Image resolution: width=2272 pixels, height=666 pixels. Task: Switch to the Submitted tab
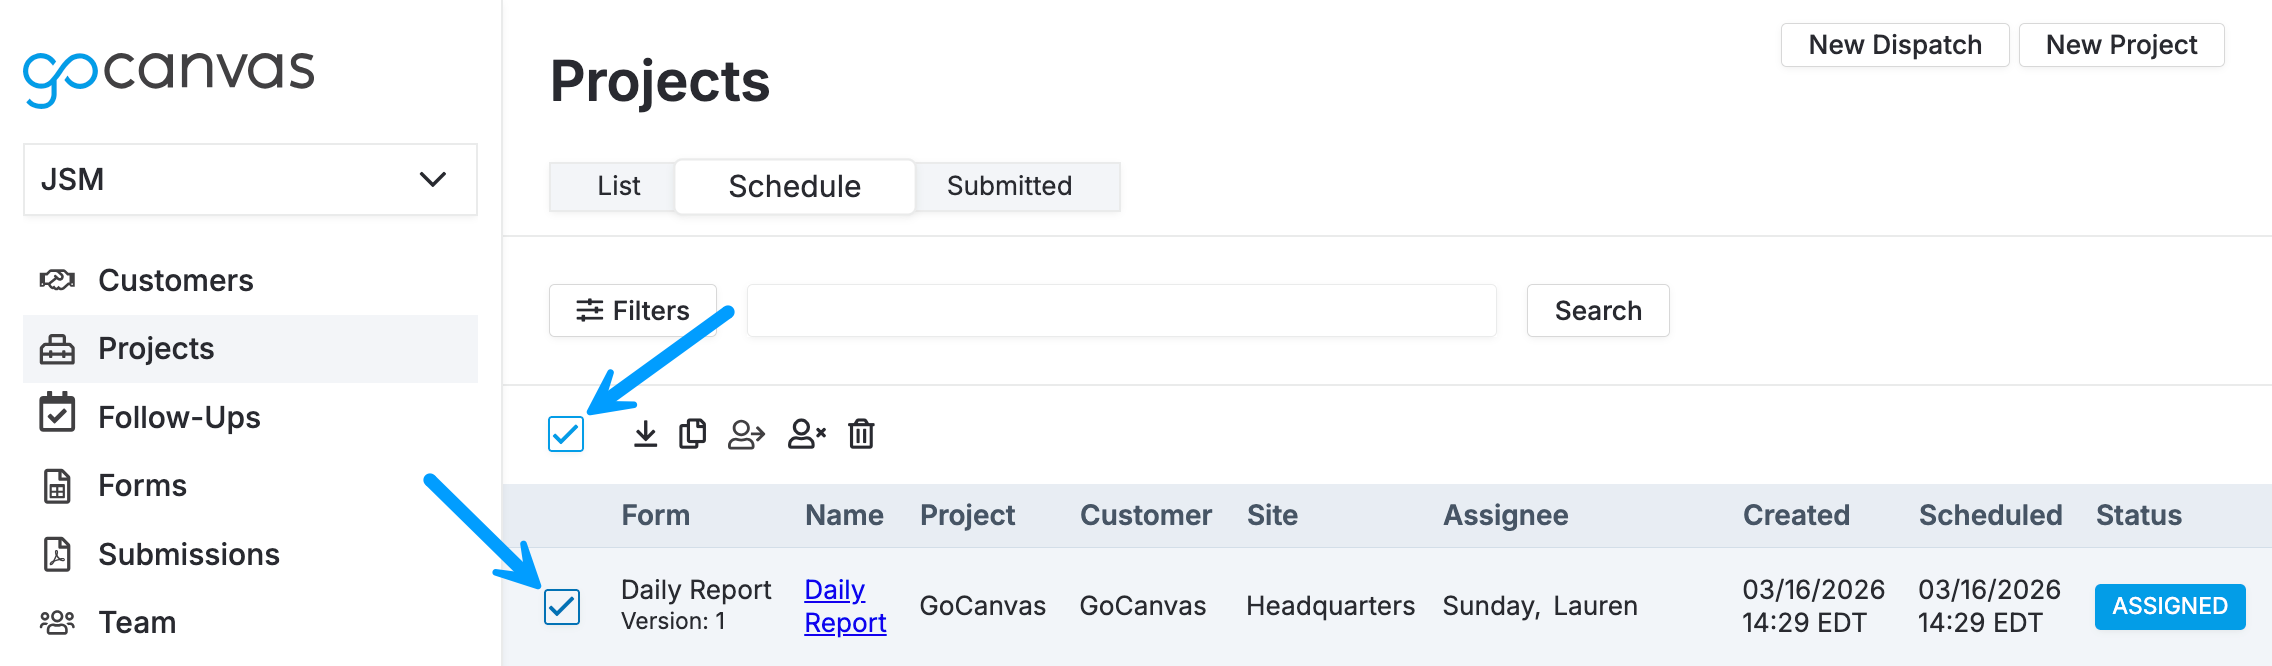[x=1010, y=186]
